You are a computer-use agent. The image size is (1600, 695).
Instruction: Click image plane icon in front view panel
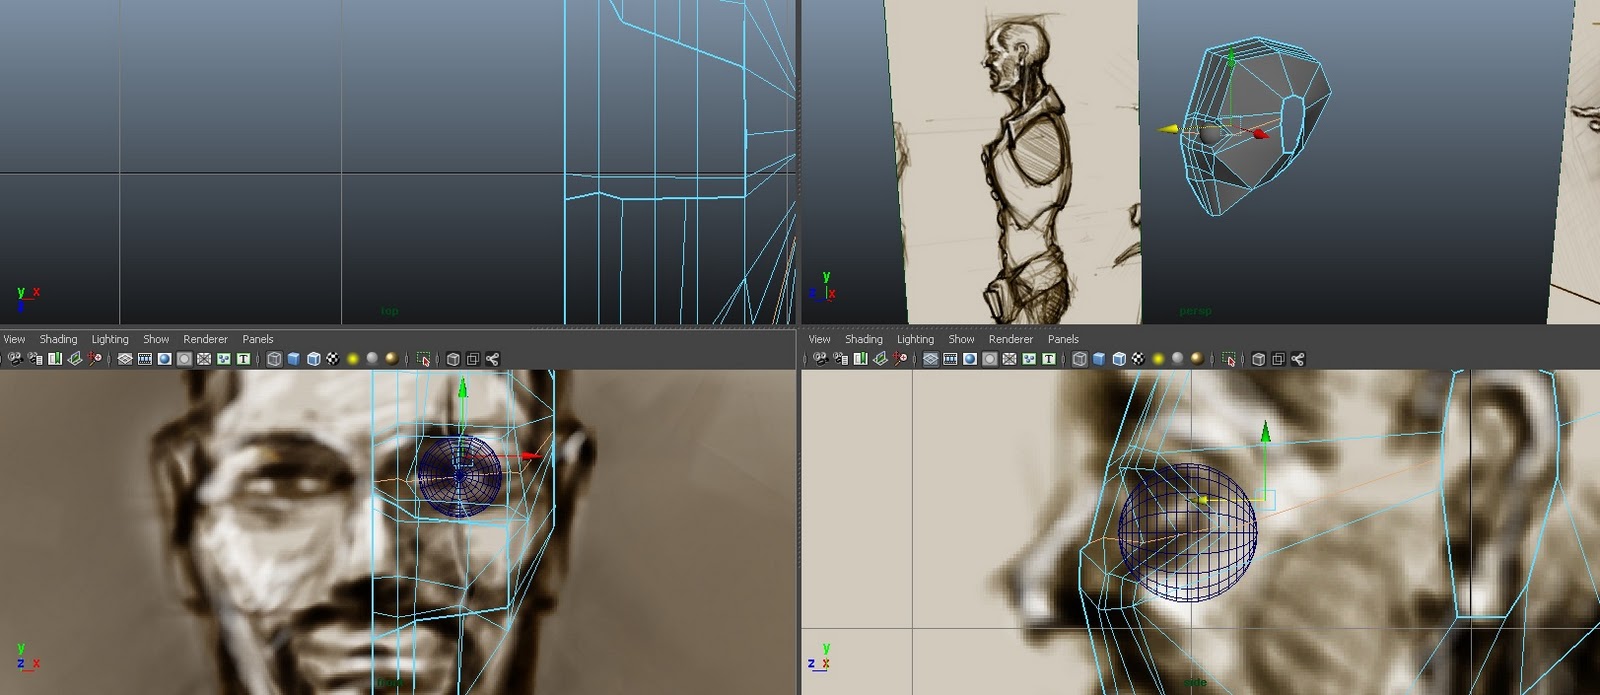pyautogui.click(x=75, y=359)
